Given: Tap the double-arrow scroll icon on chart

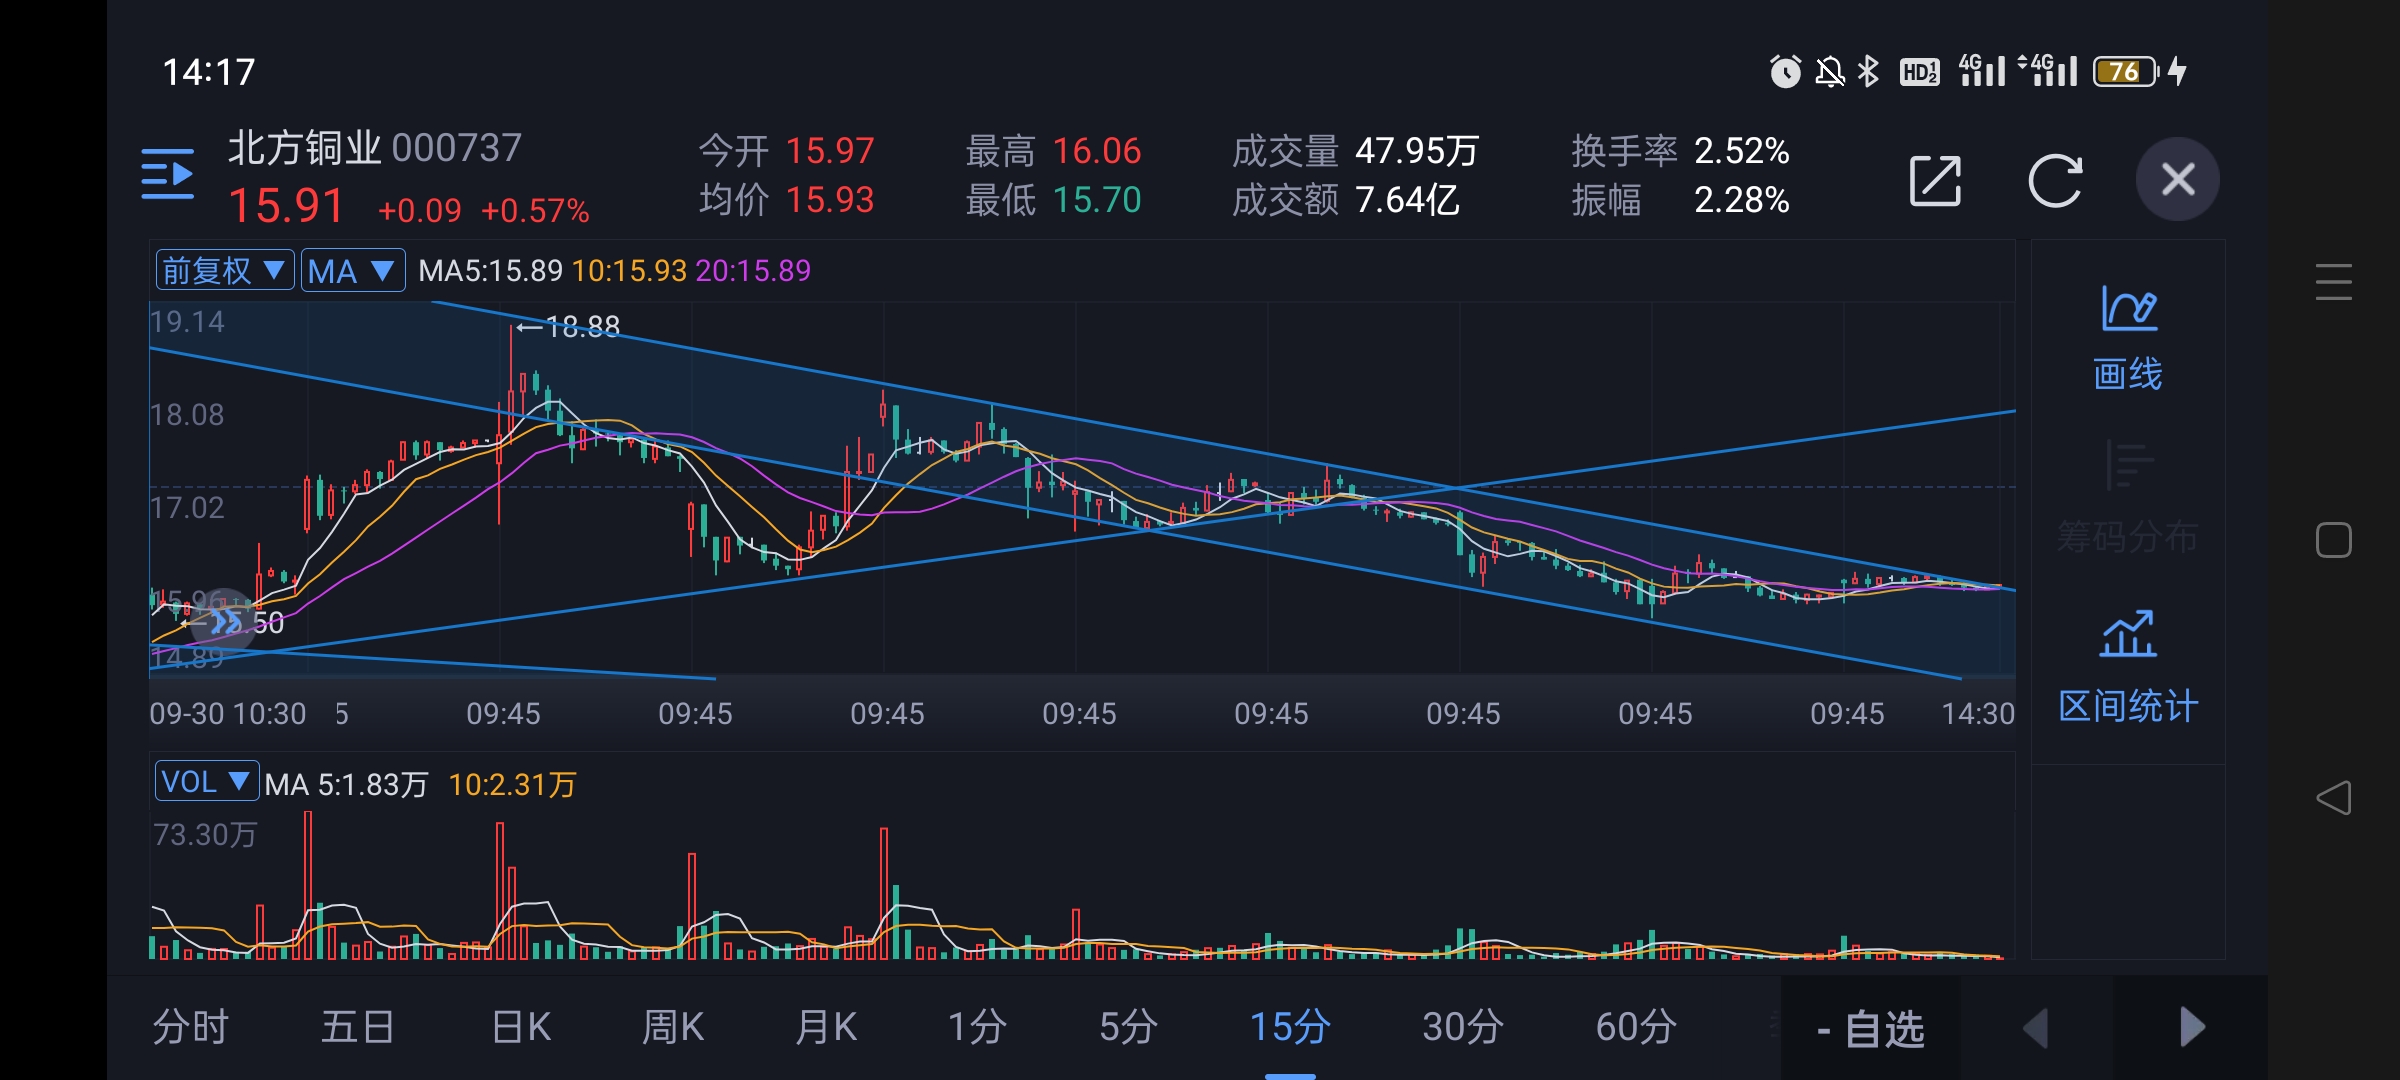Looking at the screenshot, I should pos(226,621).
